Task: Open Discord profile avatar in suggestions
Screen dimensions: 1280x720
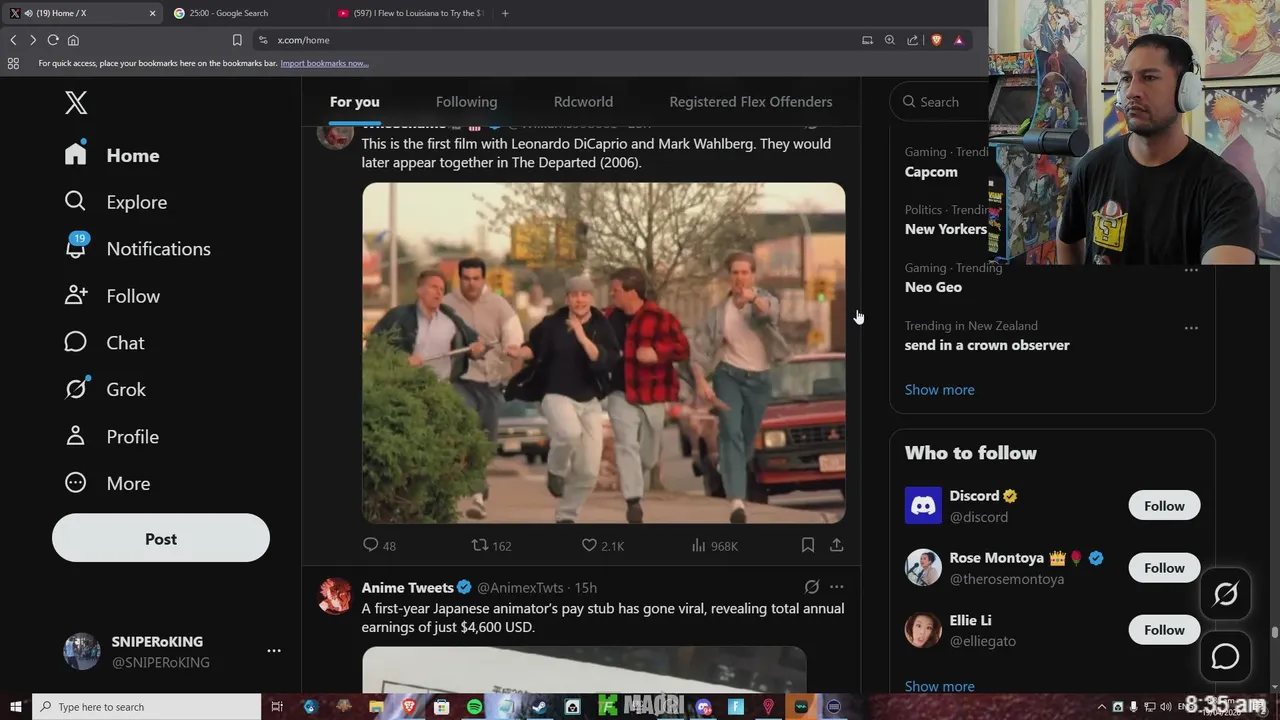Action: [x=923, y=506]
